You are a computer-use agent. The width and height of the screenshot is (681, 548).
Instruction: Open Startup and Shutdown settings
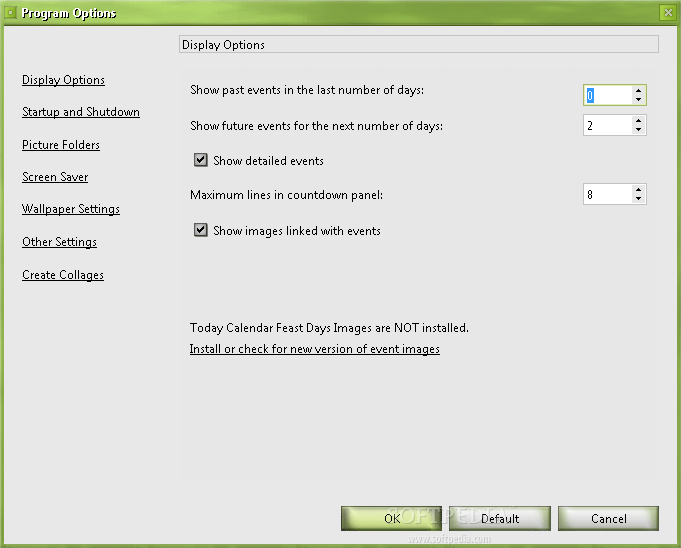point(81,112)
